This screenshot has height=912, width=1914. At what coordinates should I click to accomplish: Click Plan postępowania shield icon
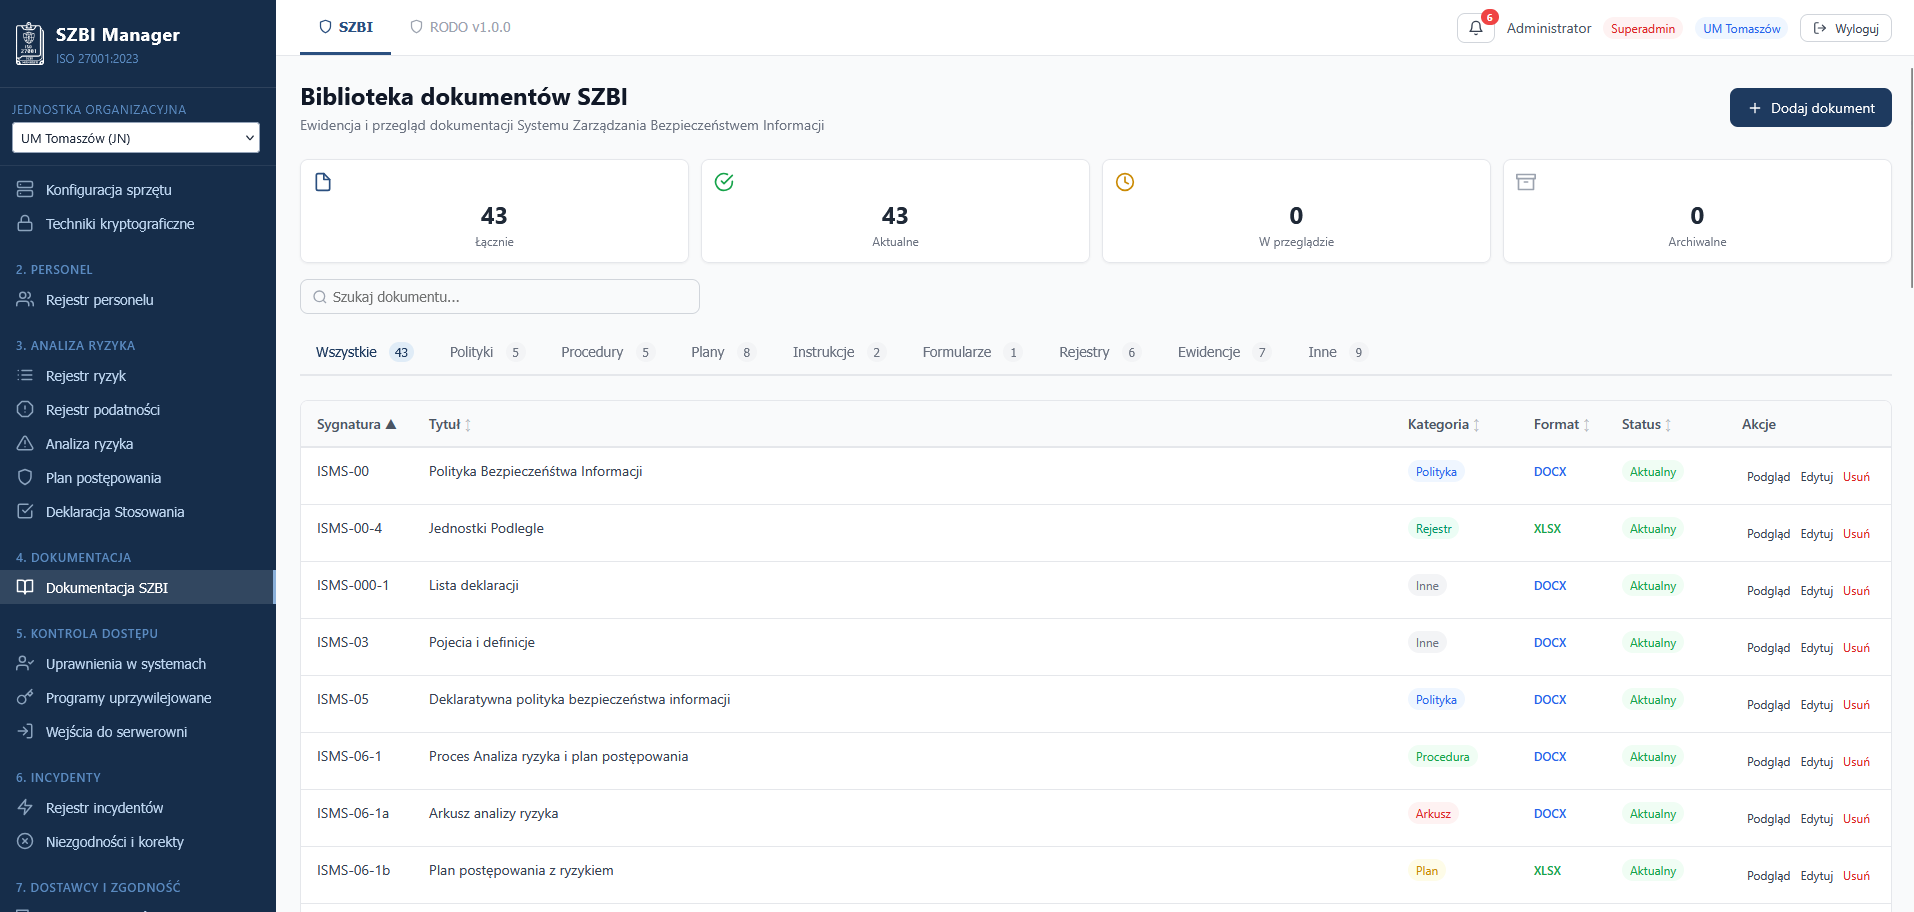(25, 477)
